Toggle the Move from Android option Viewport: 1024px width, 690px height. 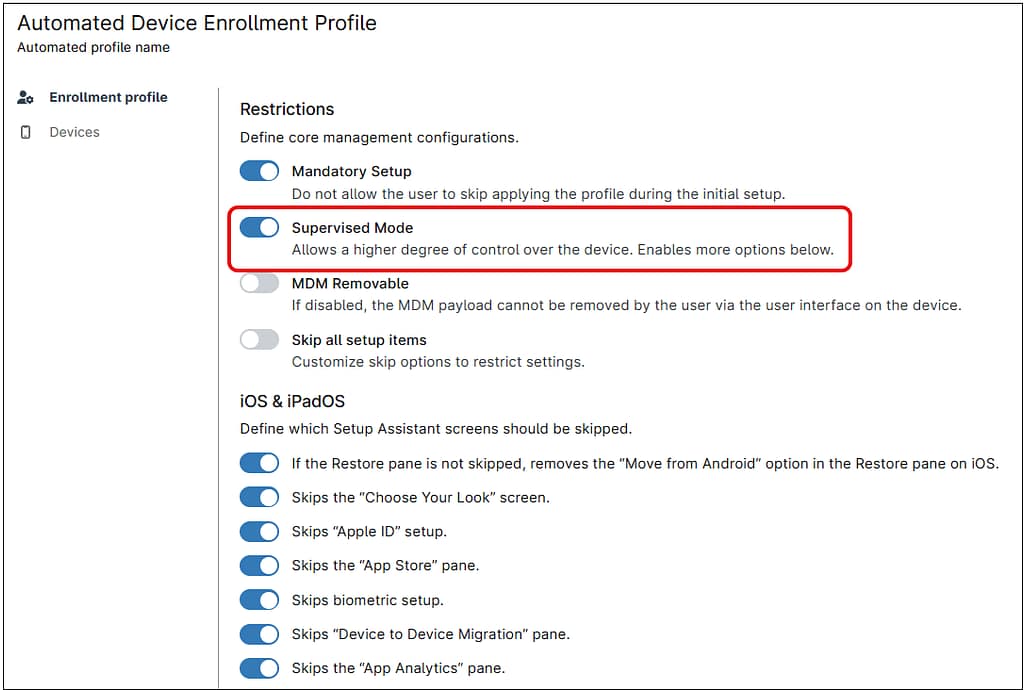(259, 463)
